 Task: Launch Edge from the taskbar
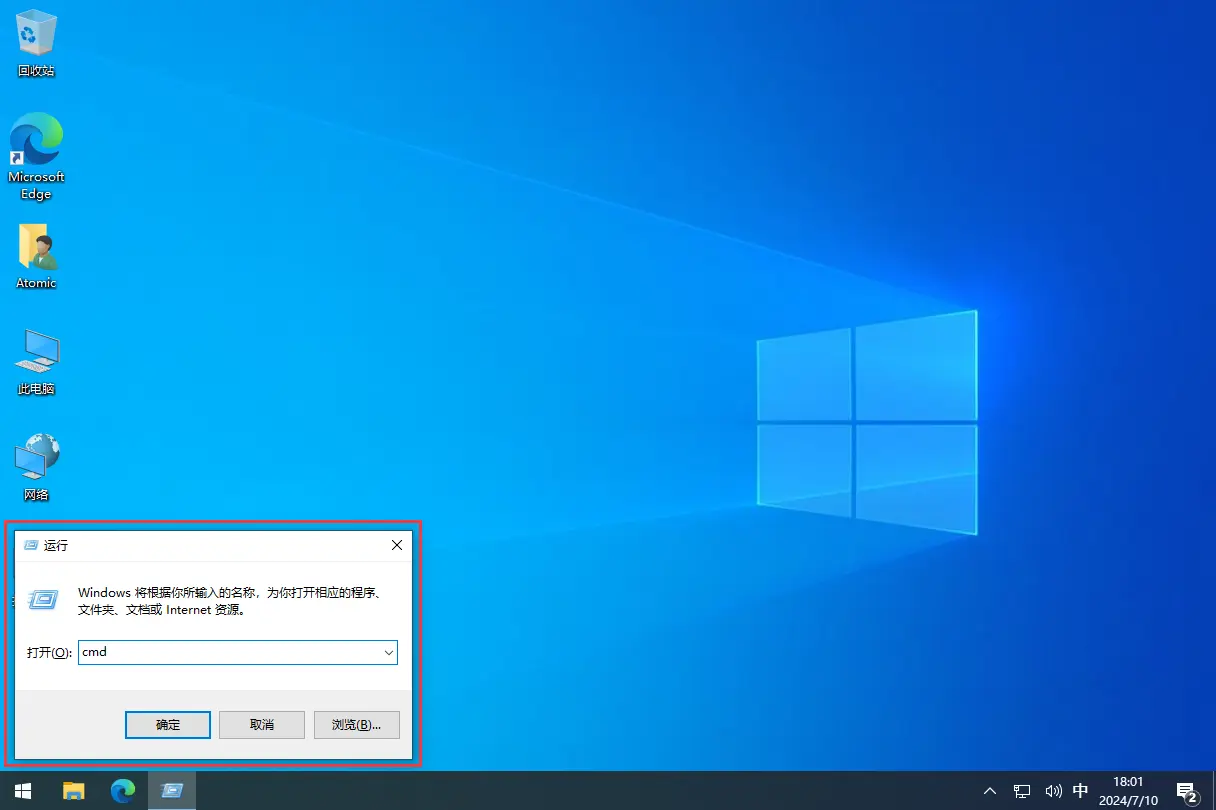coord(123,791)
